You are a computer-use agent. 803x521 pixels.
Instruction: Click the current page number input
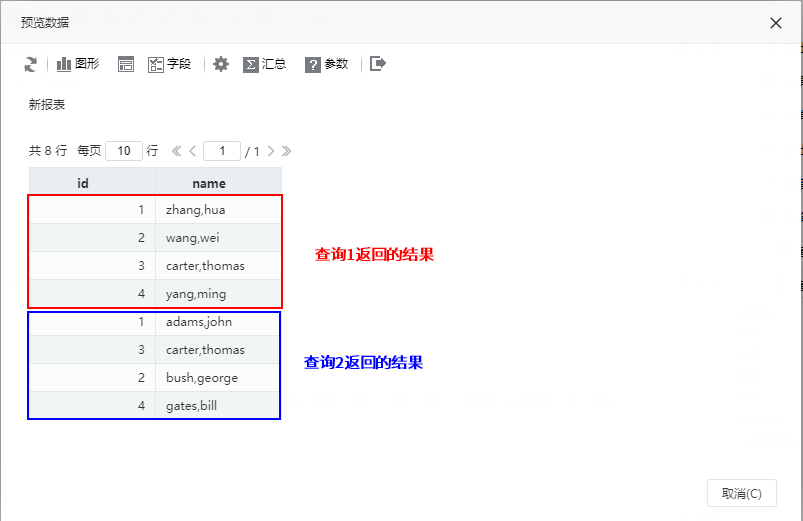point(222,151)
